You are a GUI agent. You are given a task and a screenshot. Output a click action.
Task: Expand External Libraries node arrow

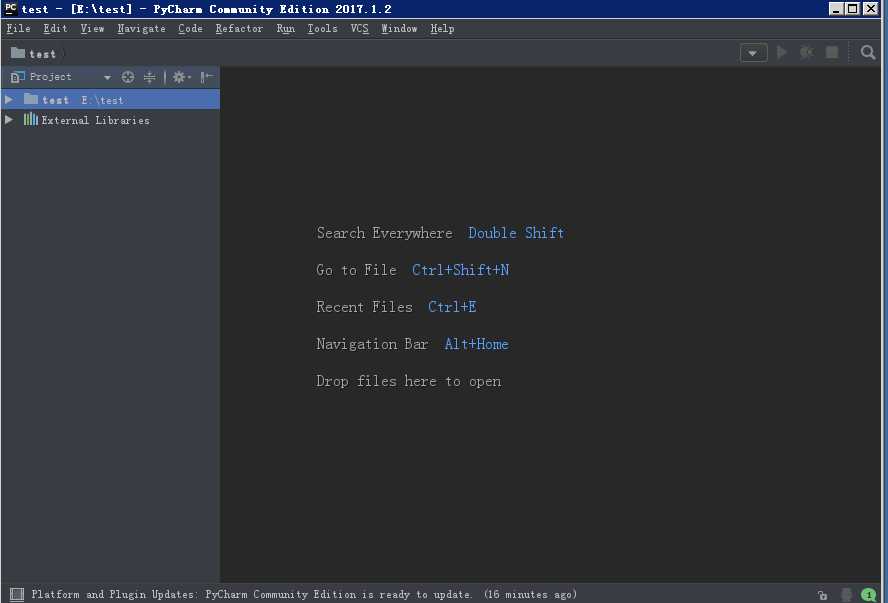coord(9,120)
